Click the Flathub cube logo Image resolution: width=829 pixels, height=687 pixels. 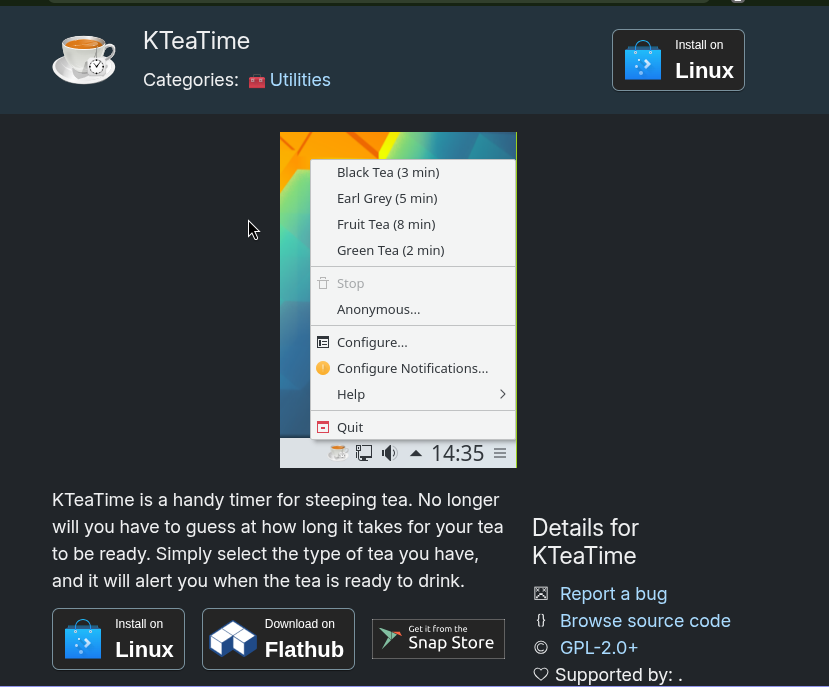pos(233,639)
